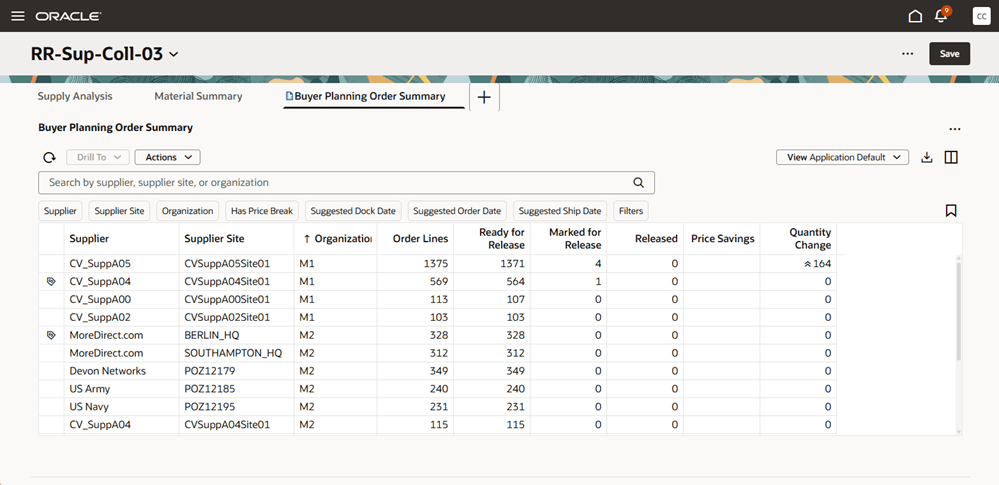Open Buyer Planning Order Summary panel options
999x485 pixels.
pyautogui.click(x=954, y=129)
